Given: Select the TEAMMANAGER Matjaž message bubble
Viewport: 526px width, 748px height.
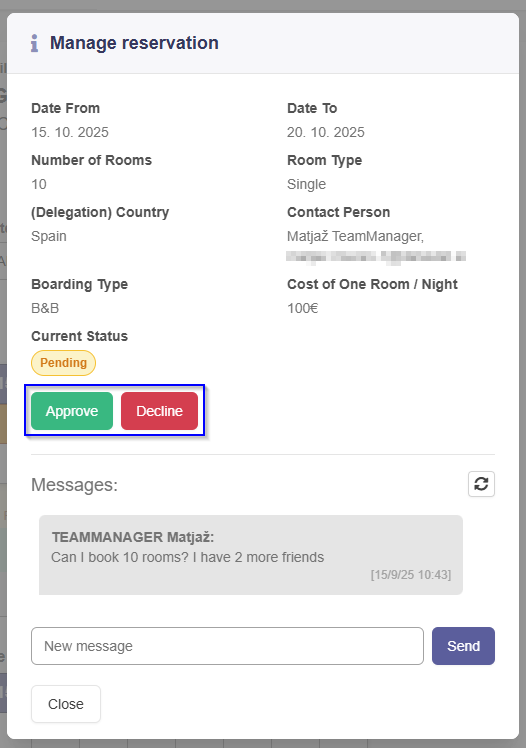Looking at the screenshot, I should (251, 555).
